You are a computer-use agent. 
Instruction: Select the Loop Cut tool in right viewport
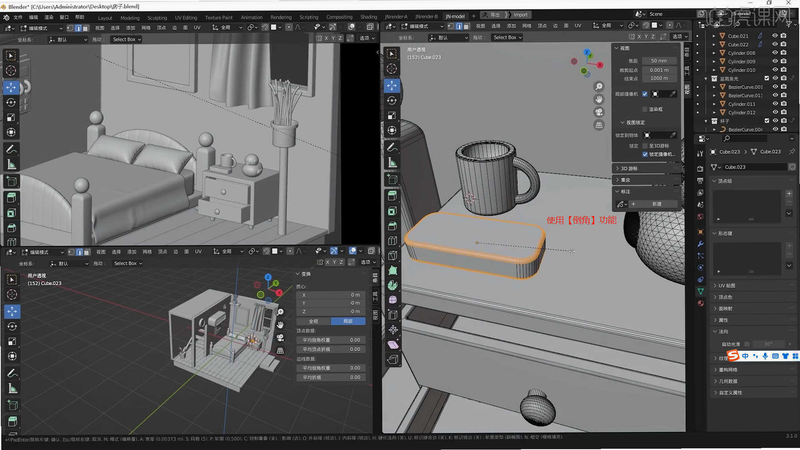(x=392, y=240)
